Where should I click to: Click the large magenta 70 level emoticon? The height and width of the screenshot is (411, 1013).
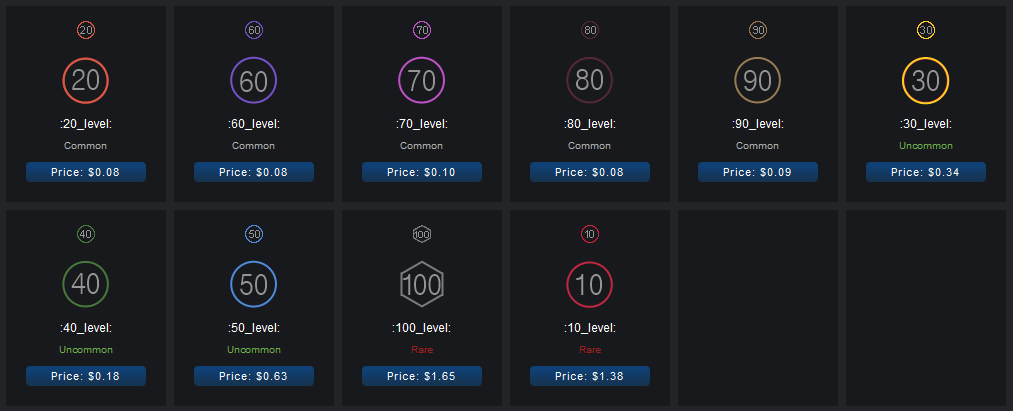(422, 81)
